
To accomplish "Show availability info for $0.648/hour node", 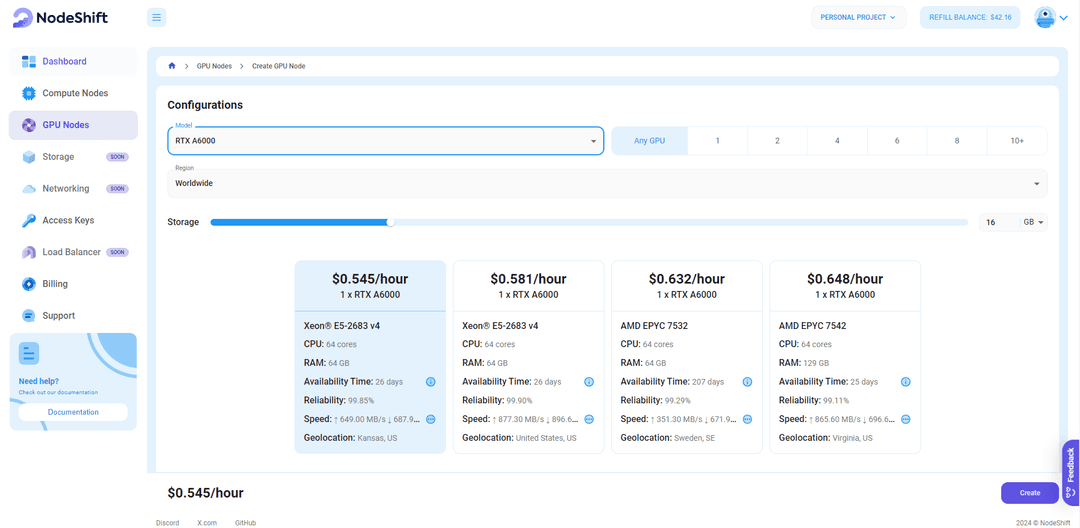I will [906, 381].
